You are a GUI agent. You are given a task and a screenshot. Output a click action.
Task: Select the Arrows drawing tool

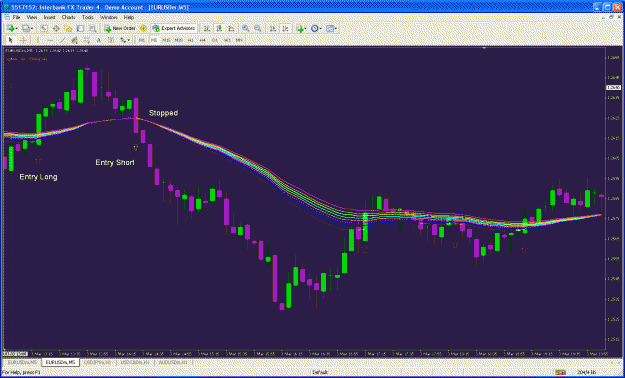(x=123, y=40)
